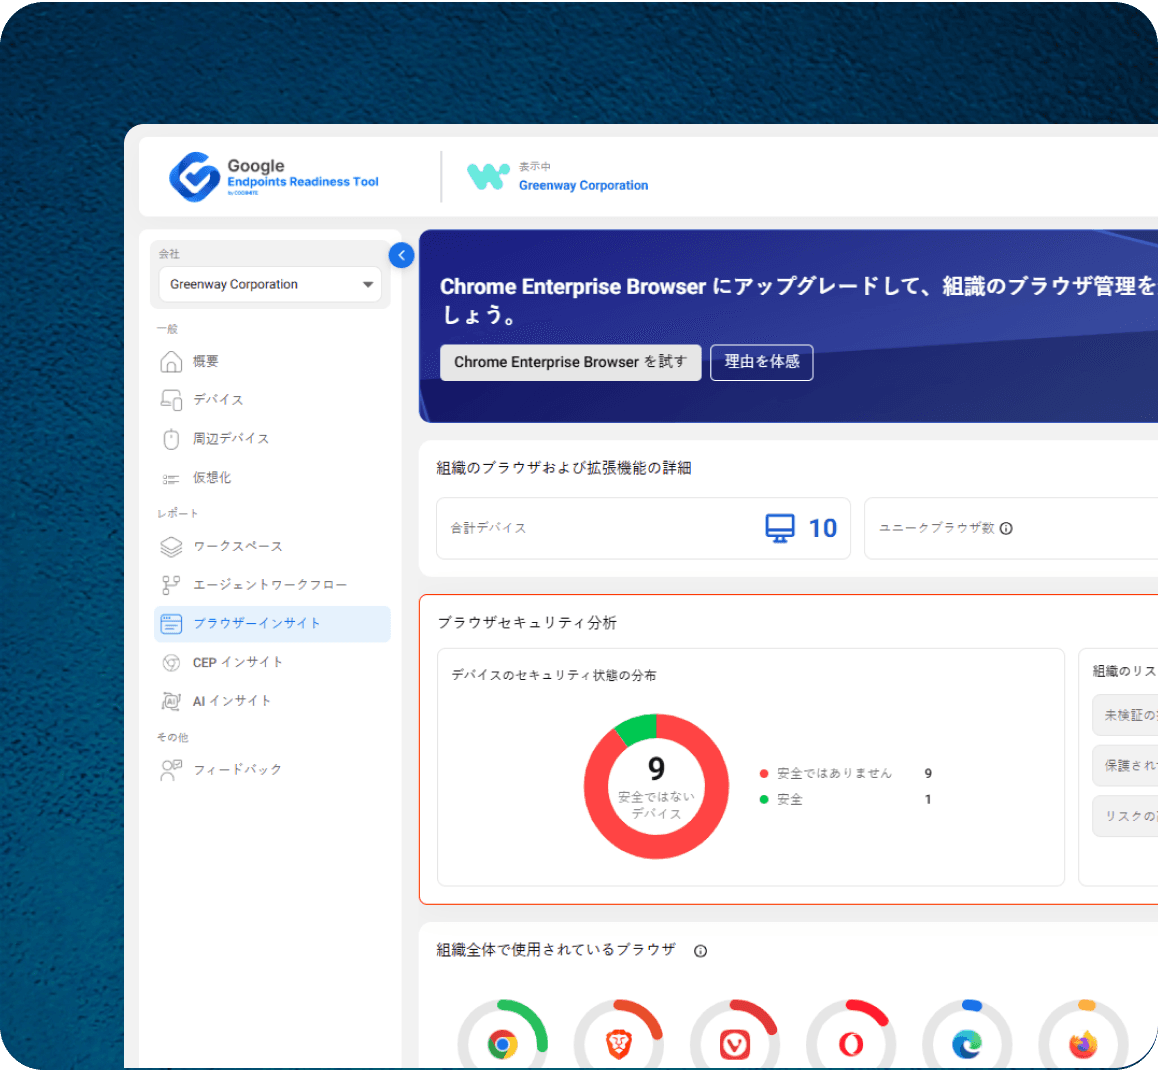
Task: Open the 概要 overview page
Action: [205, 361]
